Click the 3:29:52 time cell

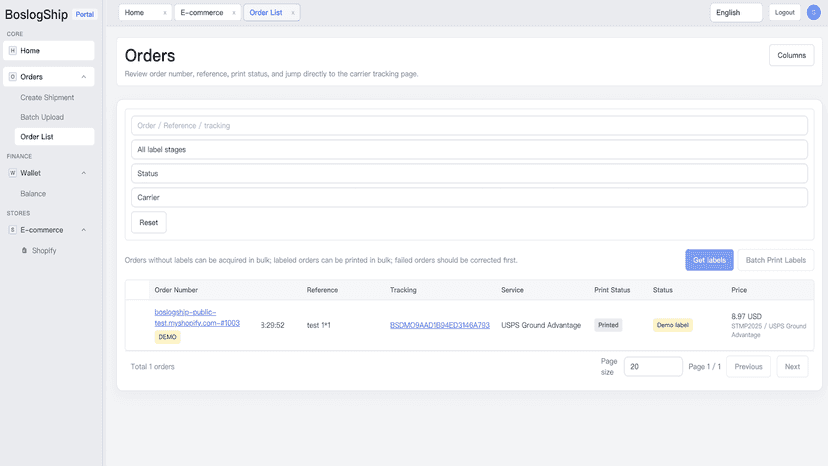(272, 325)
